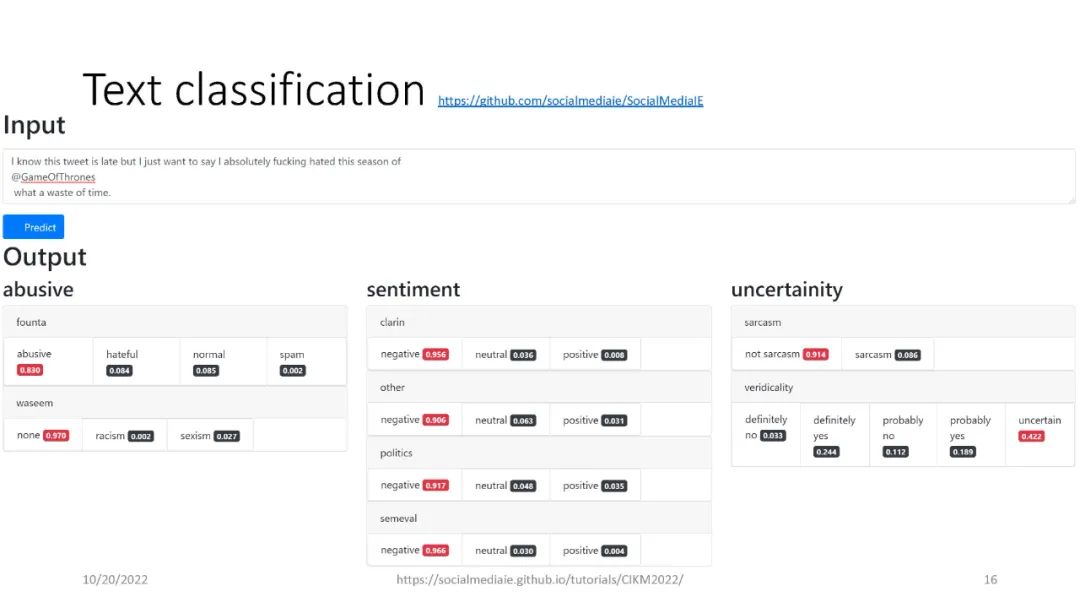Select the uncertain 0.422 badge
Viewport: 1080px width, 608px height.
pos(1031,436)
